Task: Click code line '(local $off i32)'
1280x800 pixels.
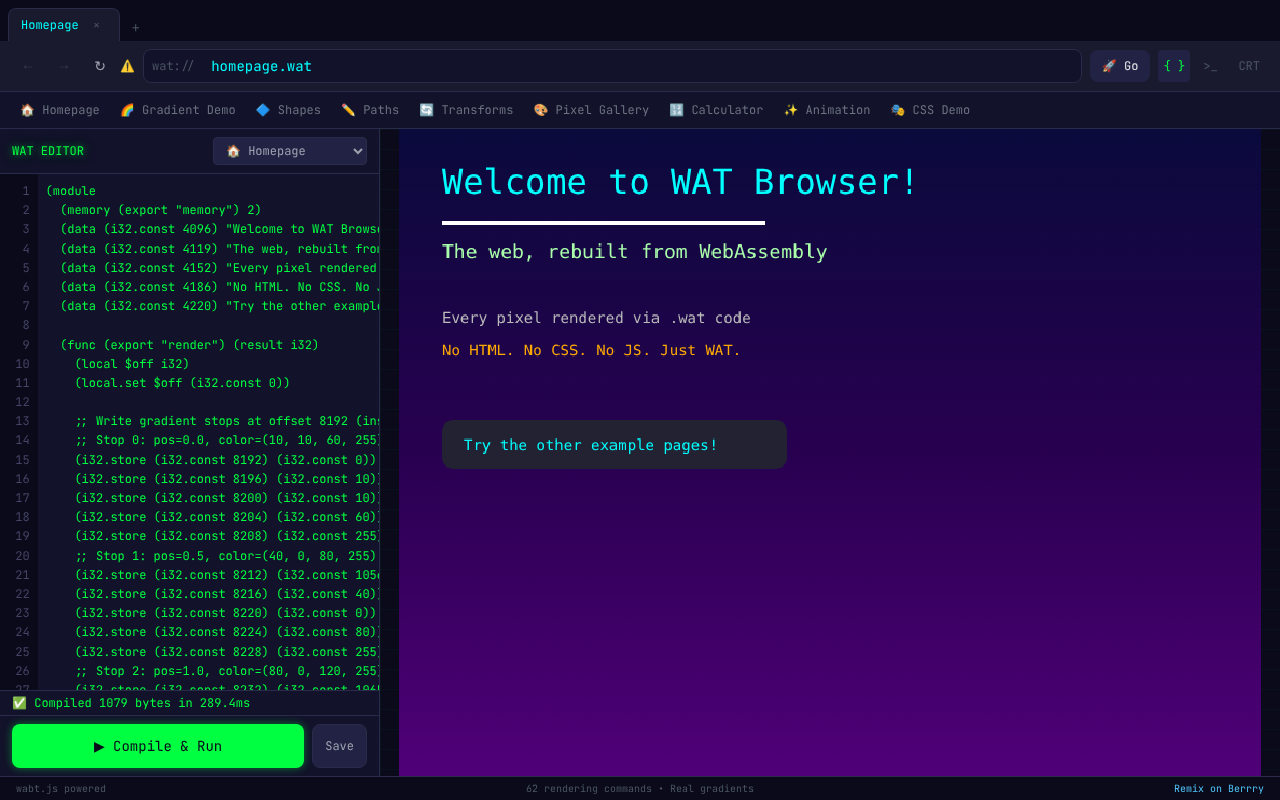Action: pyautogui.click(x=132, y=364)
